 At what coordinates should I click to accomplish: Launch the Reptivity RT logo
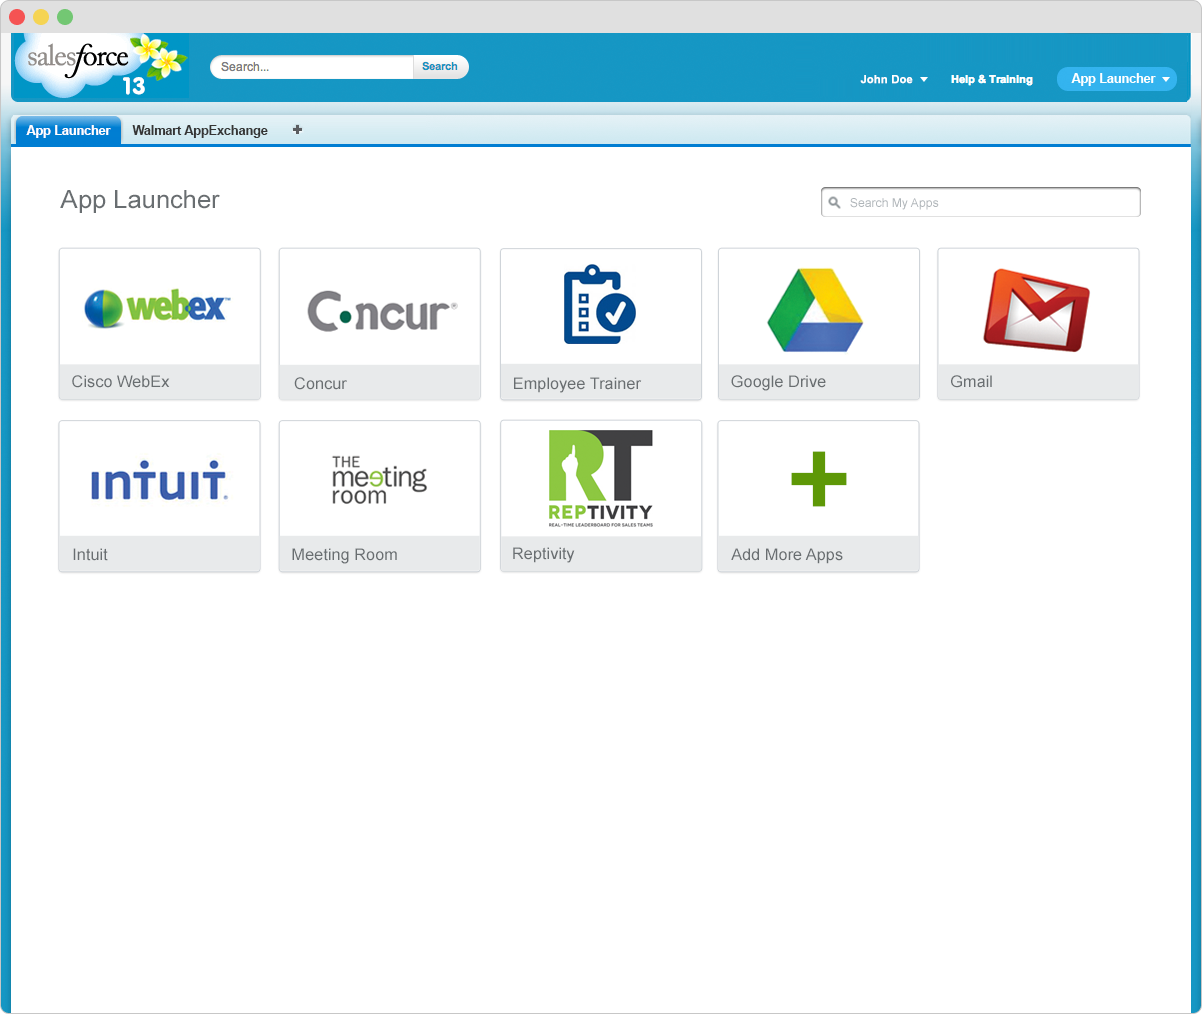600,478
